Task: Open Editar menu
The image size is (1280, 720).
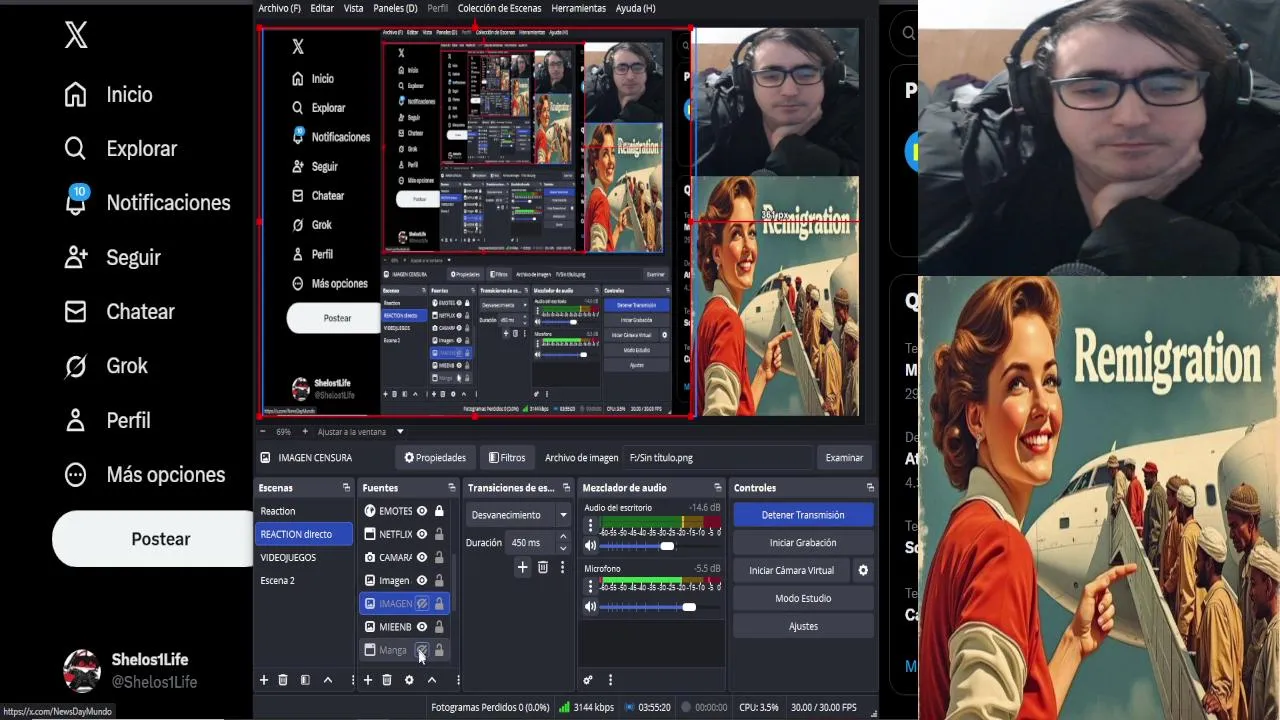Action: tap(322, 8)
